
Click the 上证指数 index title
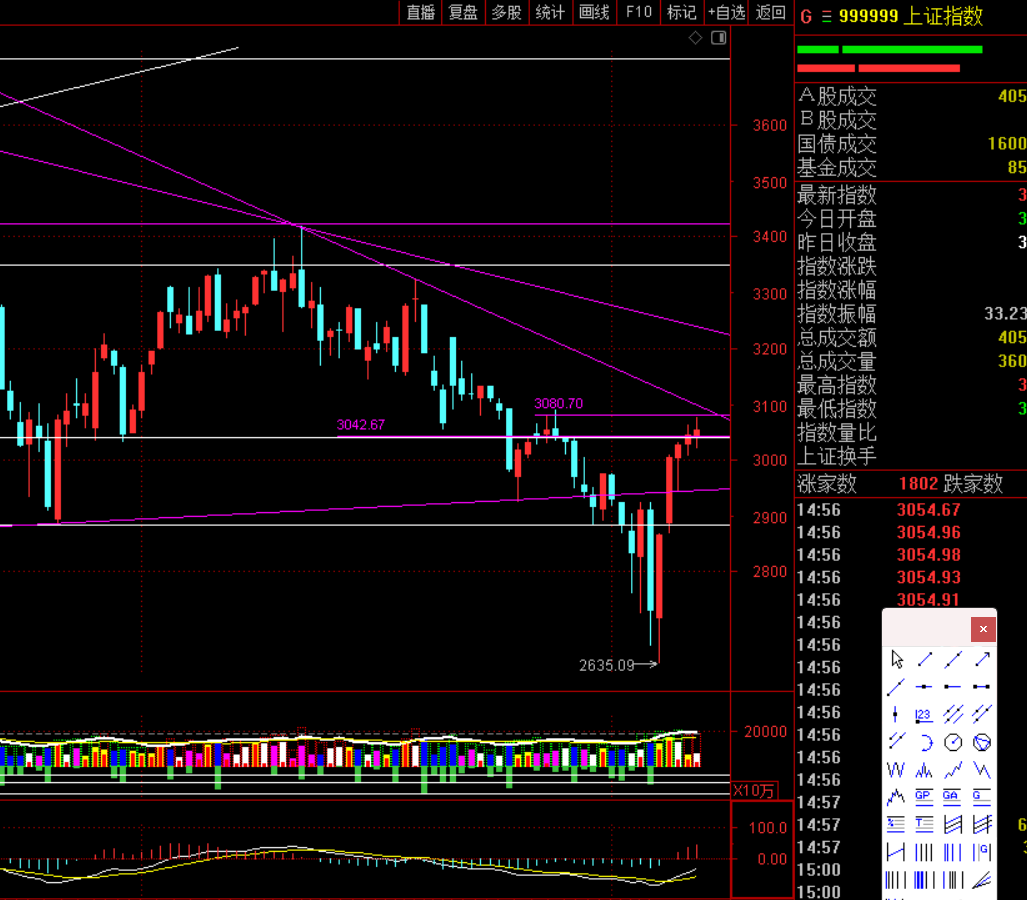point(943,16)
